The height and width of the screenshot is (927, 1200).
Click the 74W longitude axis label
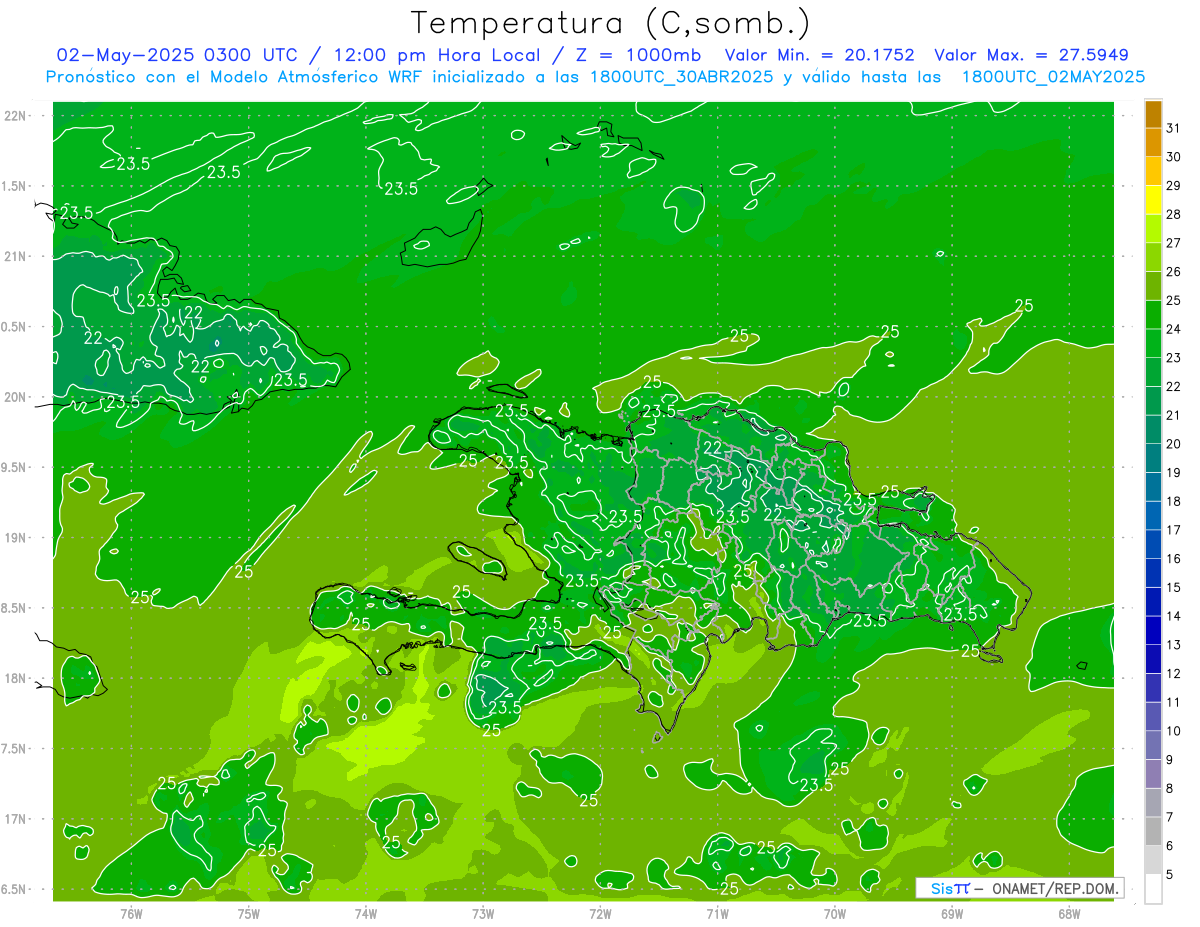click(366, 914)
